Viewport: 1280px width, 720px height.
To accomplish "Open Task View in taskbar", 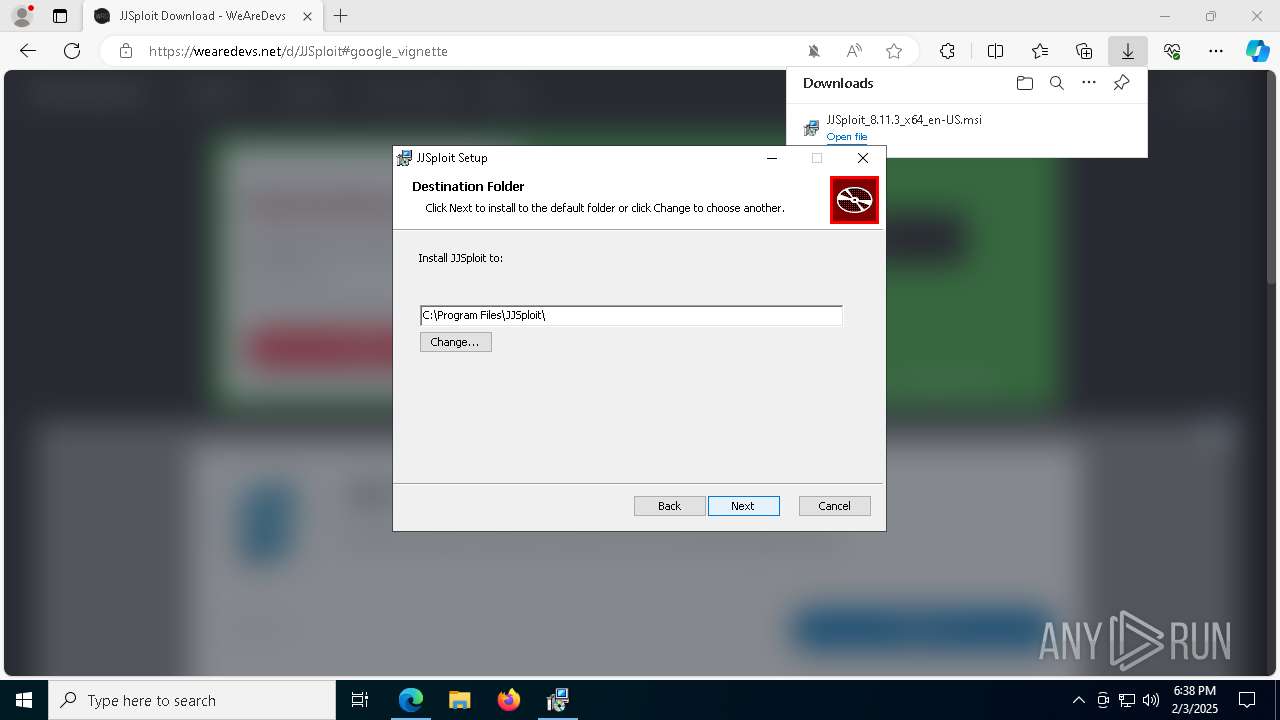I will coord(360,700).
